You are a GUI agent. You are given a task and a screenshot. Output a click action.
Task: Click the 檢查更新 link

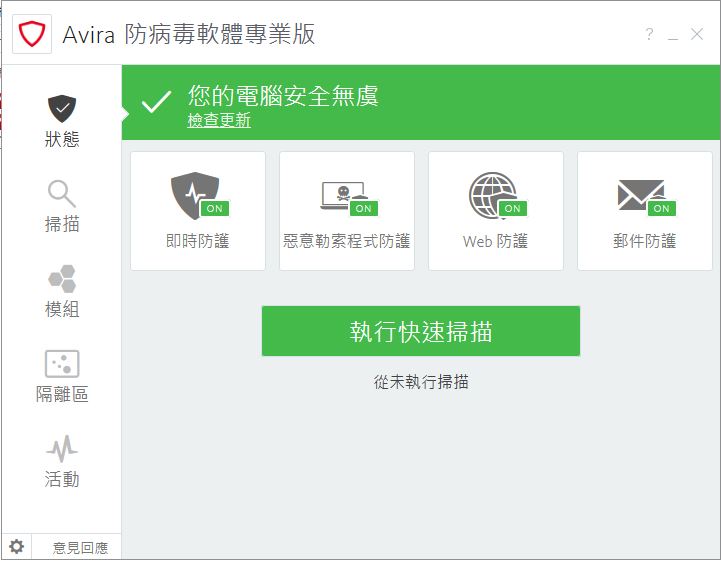tap(219, 121)
